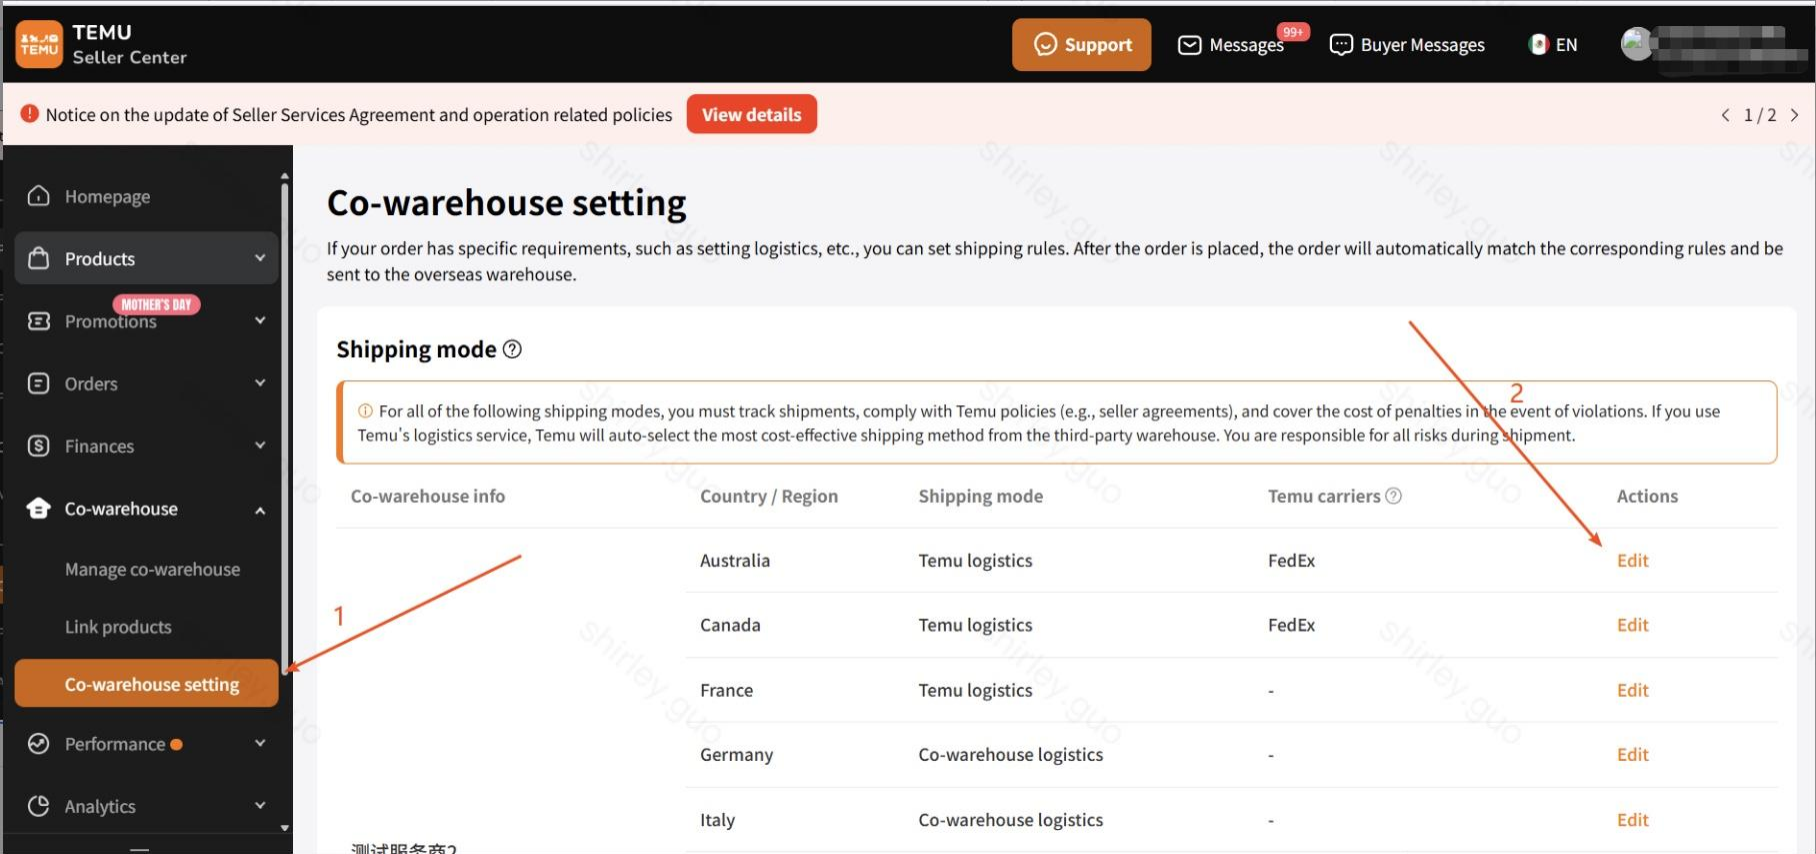
Task: Click the Temu Seller Center logo
Action: tap(101, 44)
